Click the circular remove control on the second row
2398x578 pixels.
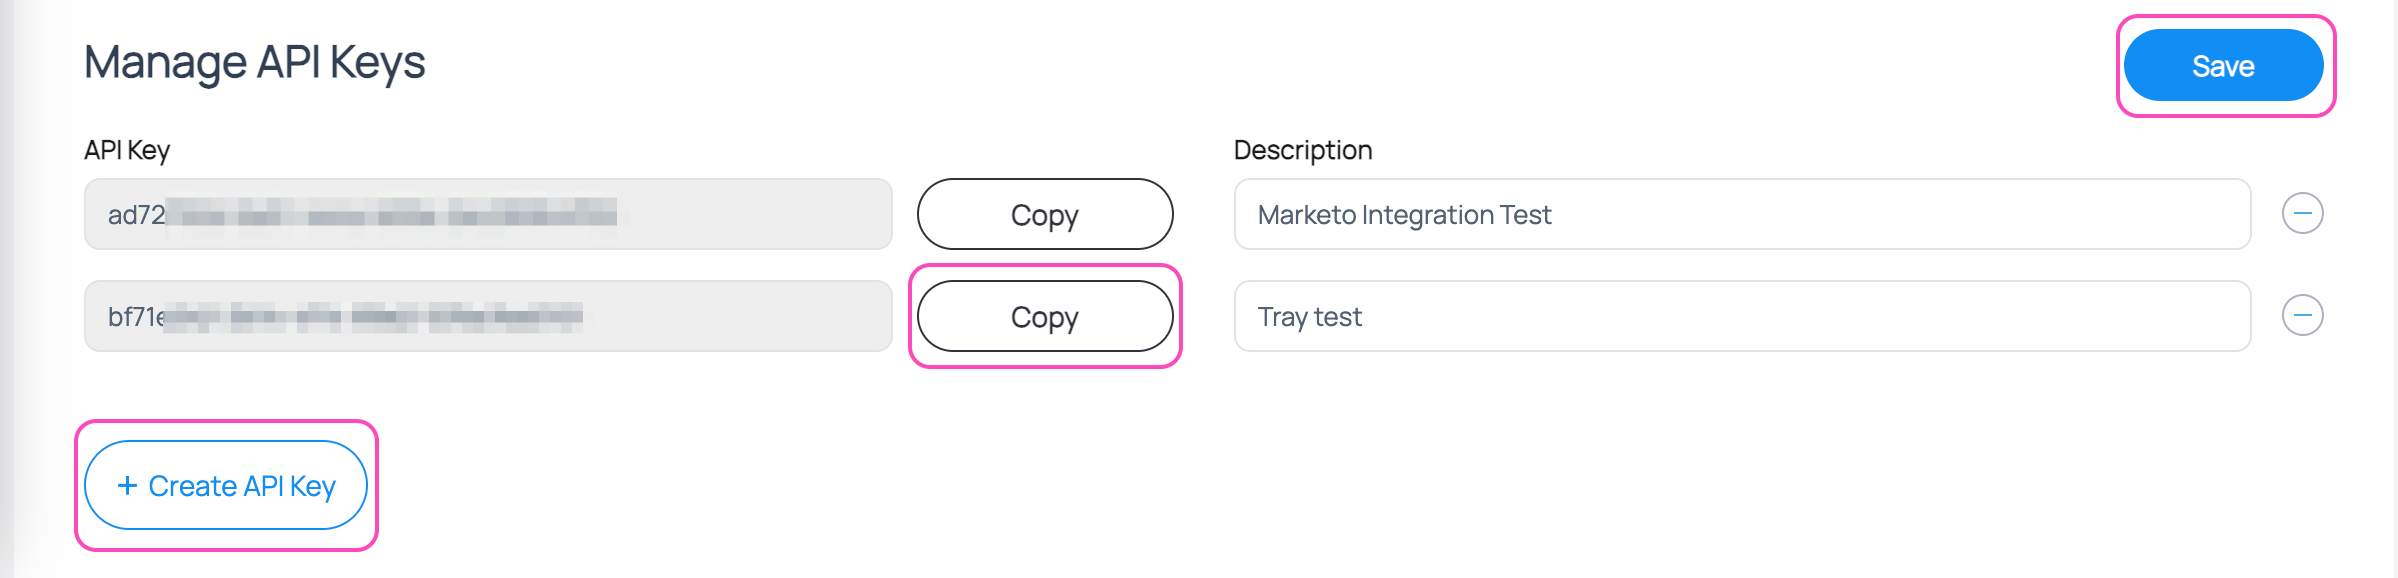2302,316
